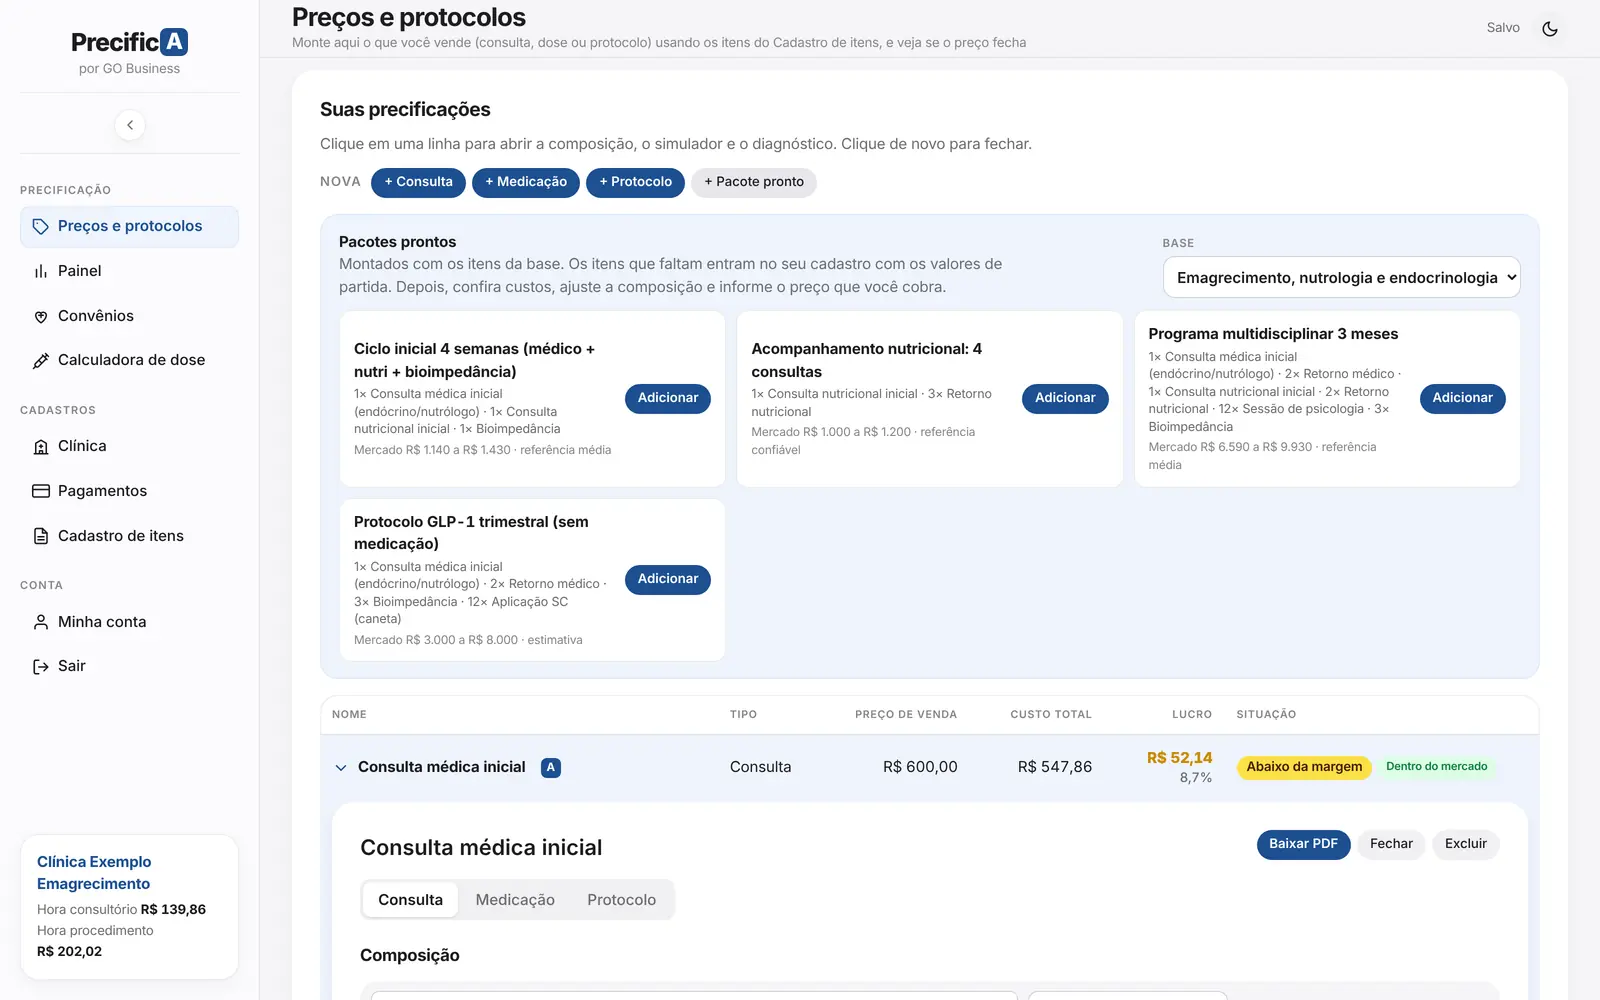
Task: Navigate to Cadastro de itens
Action: [x=129, y=536]
